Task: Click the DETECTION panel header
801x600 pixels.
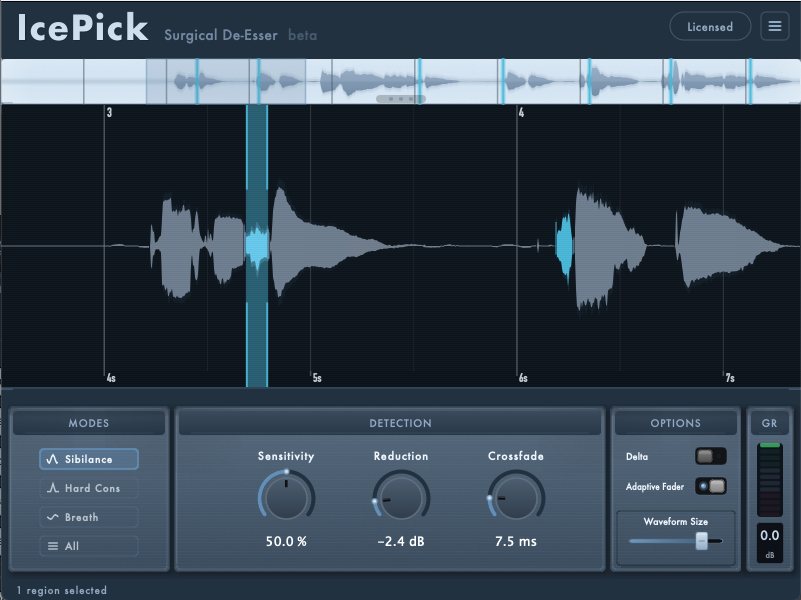Action: (x=400, y=422)
